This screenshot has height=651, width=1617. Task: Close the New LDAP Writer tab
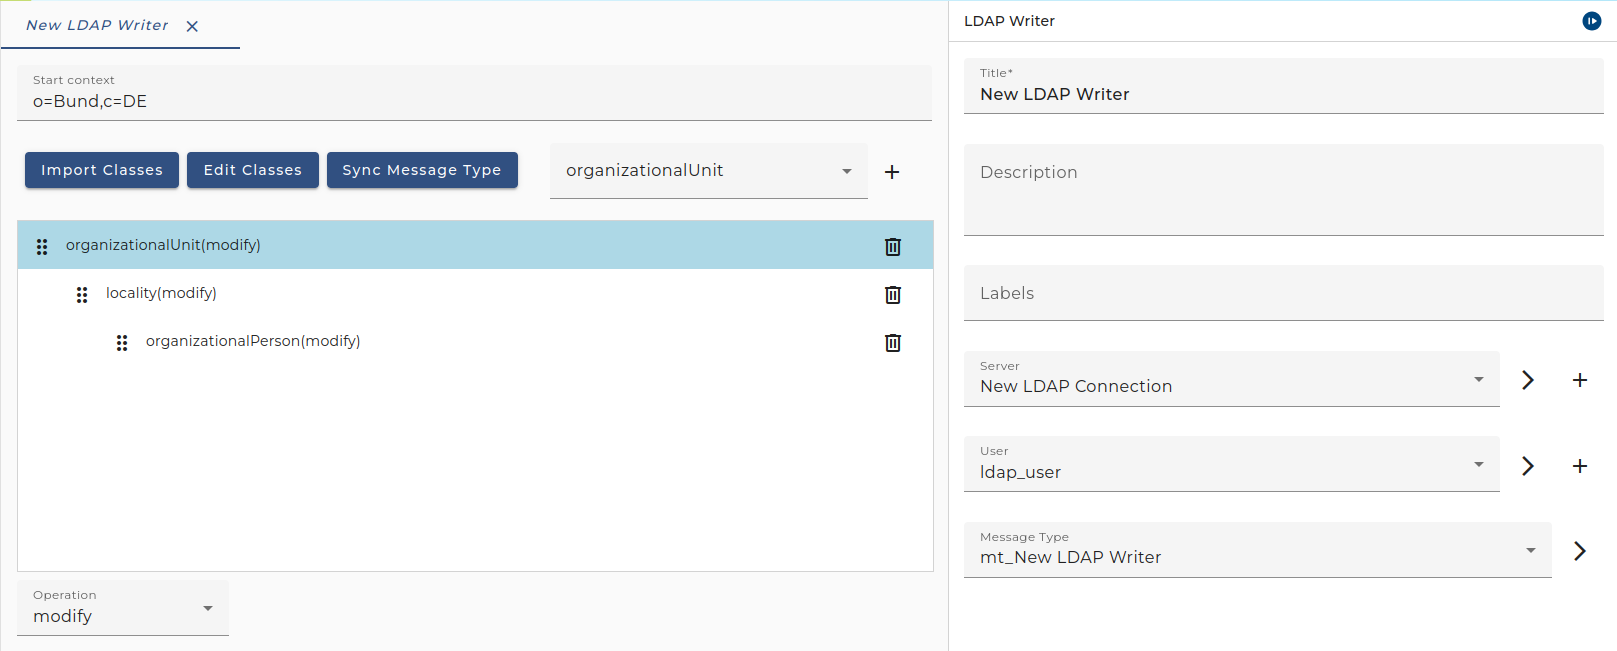tap(192, 26)
